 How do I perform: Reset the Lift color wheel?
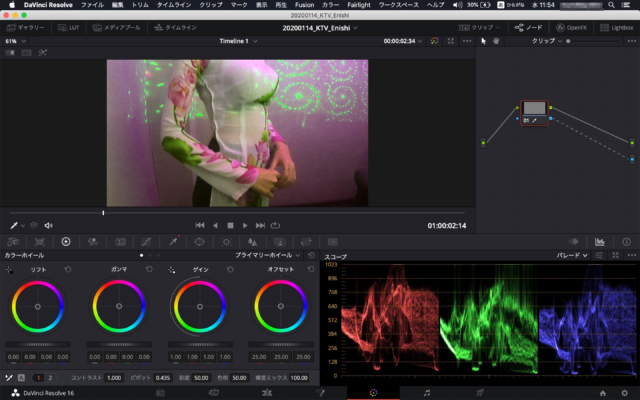tap(68, 270)
